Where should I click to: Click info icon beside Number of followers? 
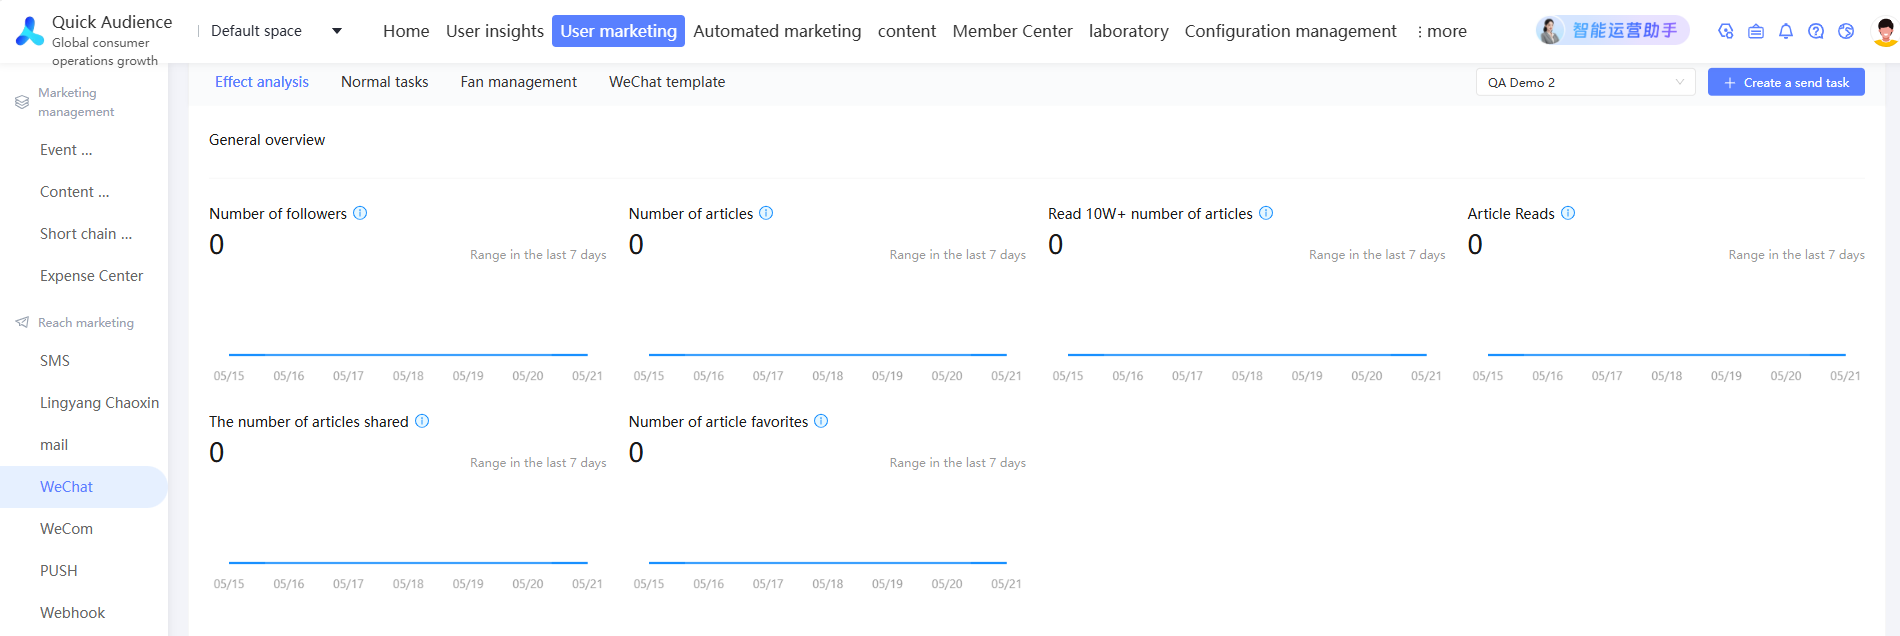click(361, 213)
